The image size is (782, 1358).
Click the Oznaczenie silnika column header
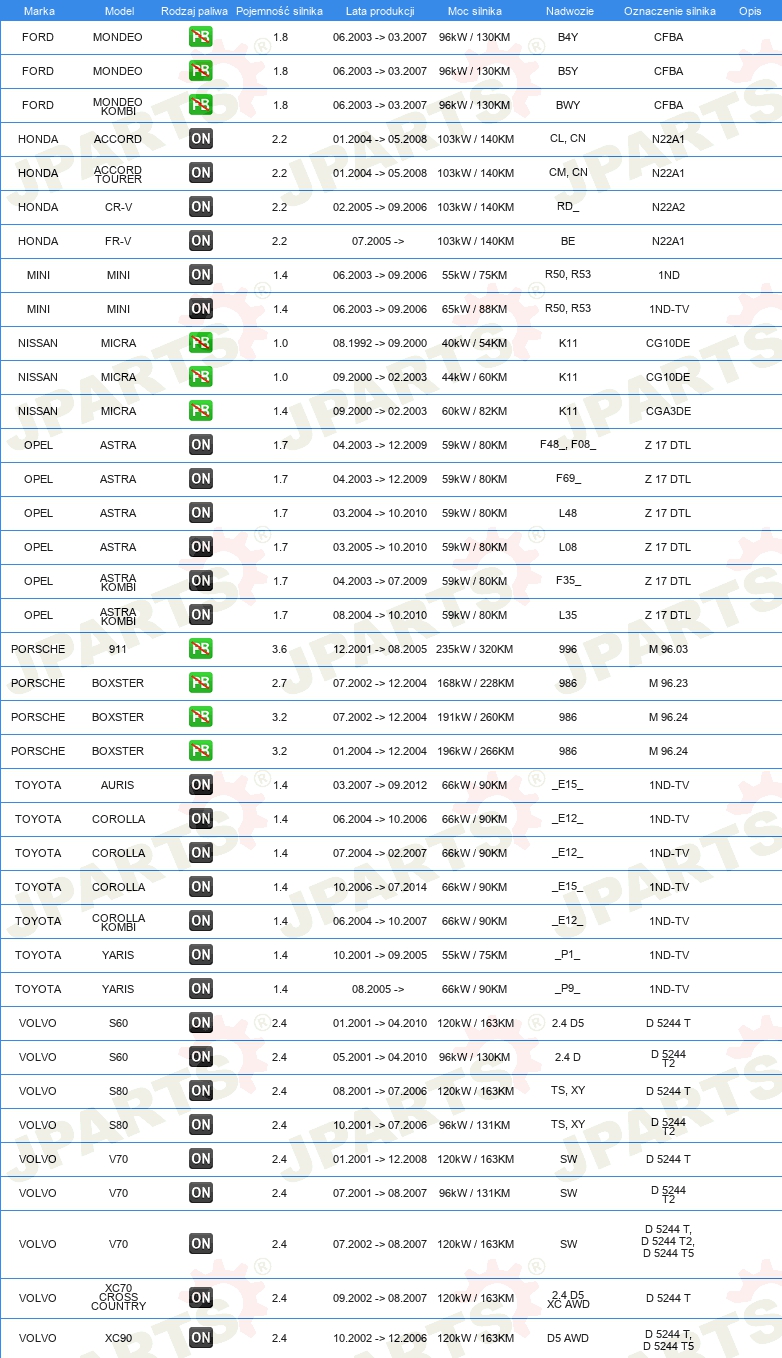670,11
